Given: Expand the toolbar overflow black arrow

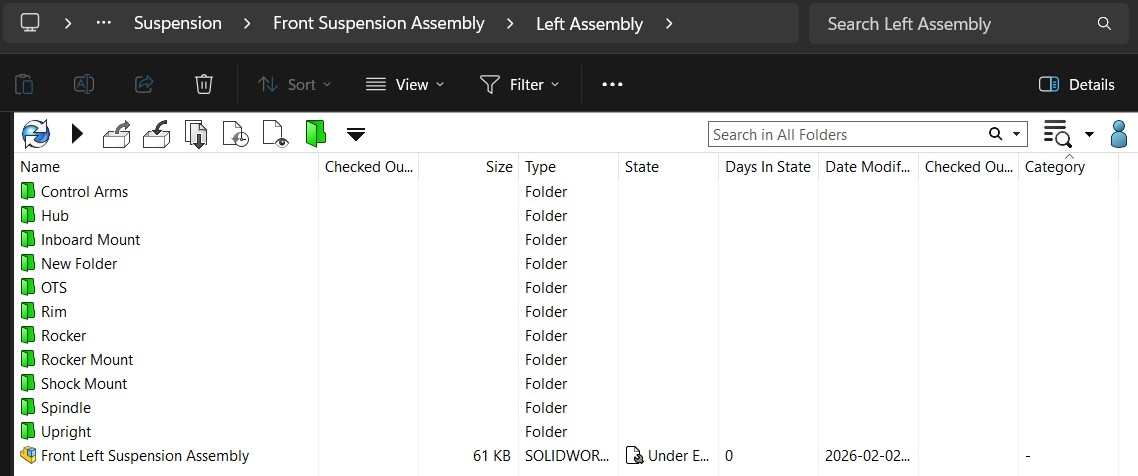Looking at the screenshot, I should tap(356, 134).
